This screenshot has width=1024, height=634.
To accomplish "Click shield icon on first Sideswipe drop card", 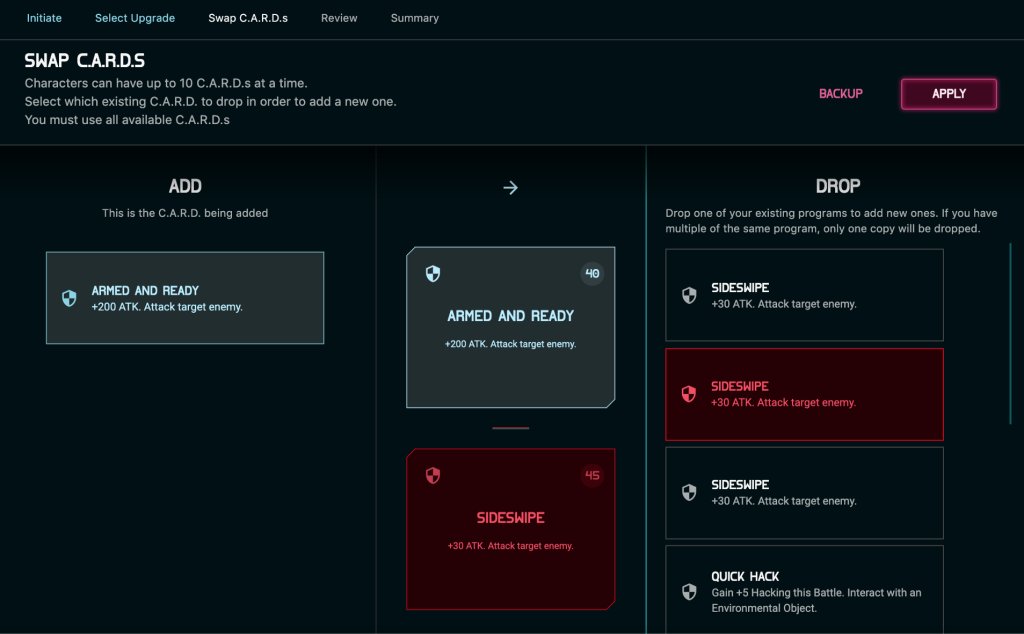I will point(689,295).
